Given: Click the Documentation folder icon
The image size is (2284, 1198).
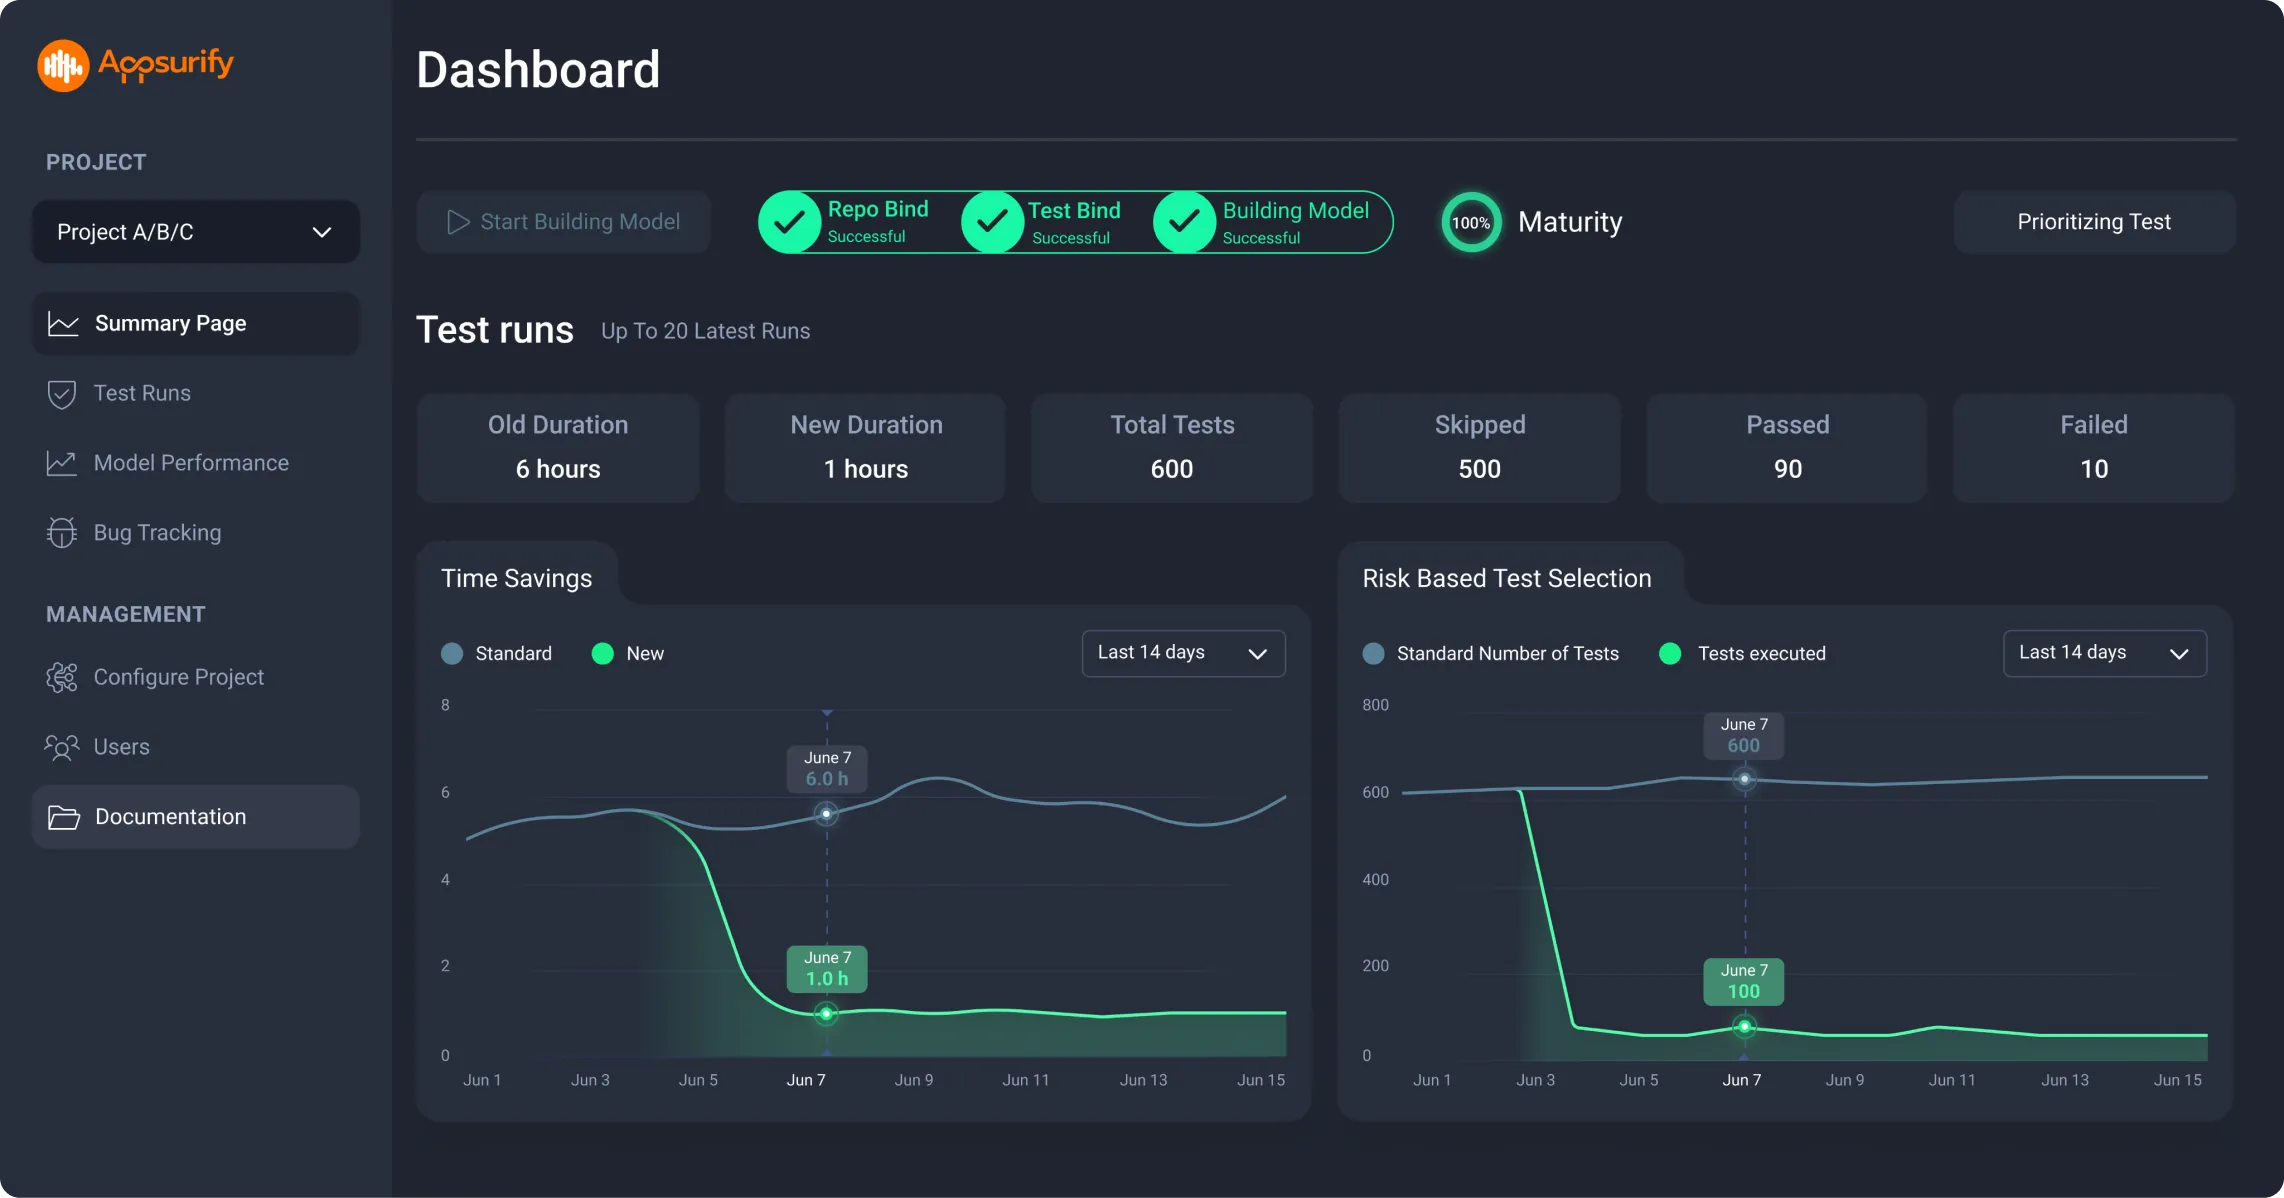Looking at the screenshot, I should pyautogui.click(x=62, y=817).
